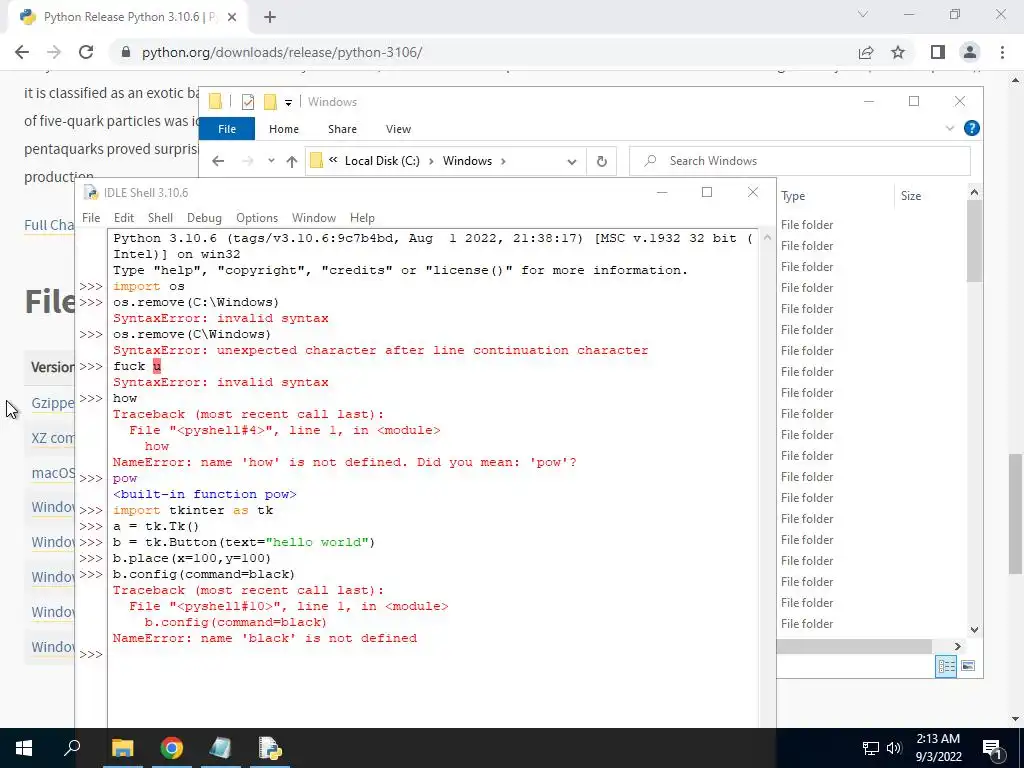1024x768 pixels.
Task: Open the Options menu in IDLE Shell
Action: click(257, 217)
